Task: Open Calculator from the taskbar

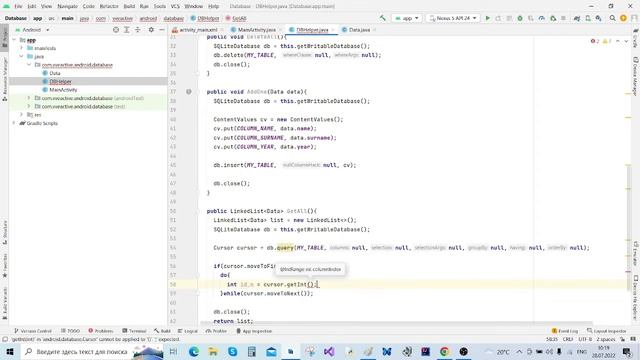Action: 252,351
